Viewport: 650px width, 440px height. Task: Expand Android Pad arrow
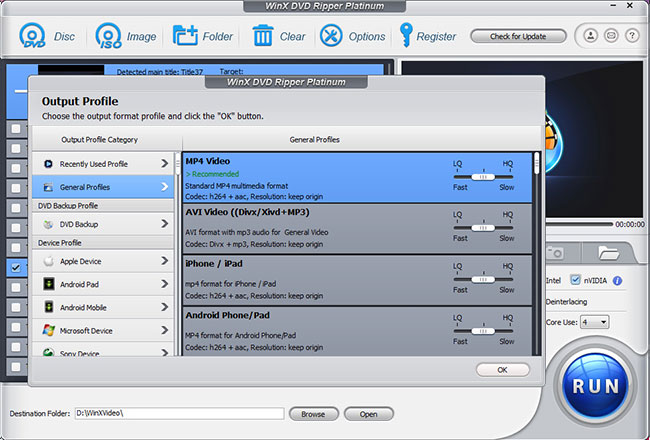pos(165,284)
